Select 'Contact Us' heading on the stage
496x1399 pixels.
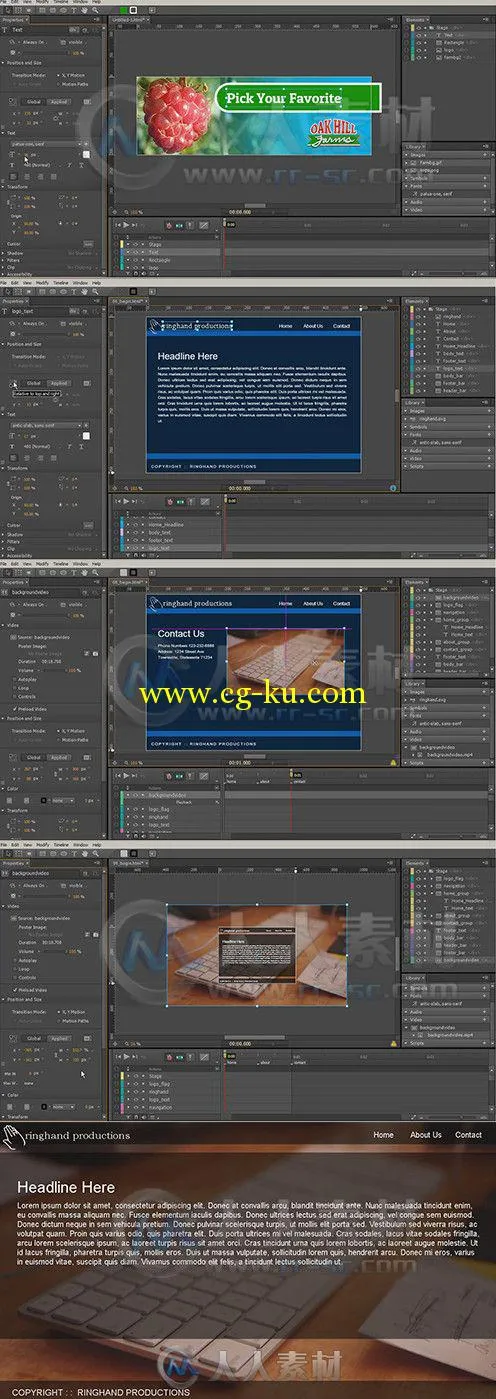(x=180, y=633)
